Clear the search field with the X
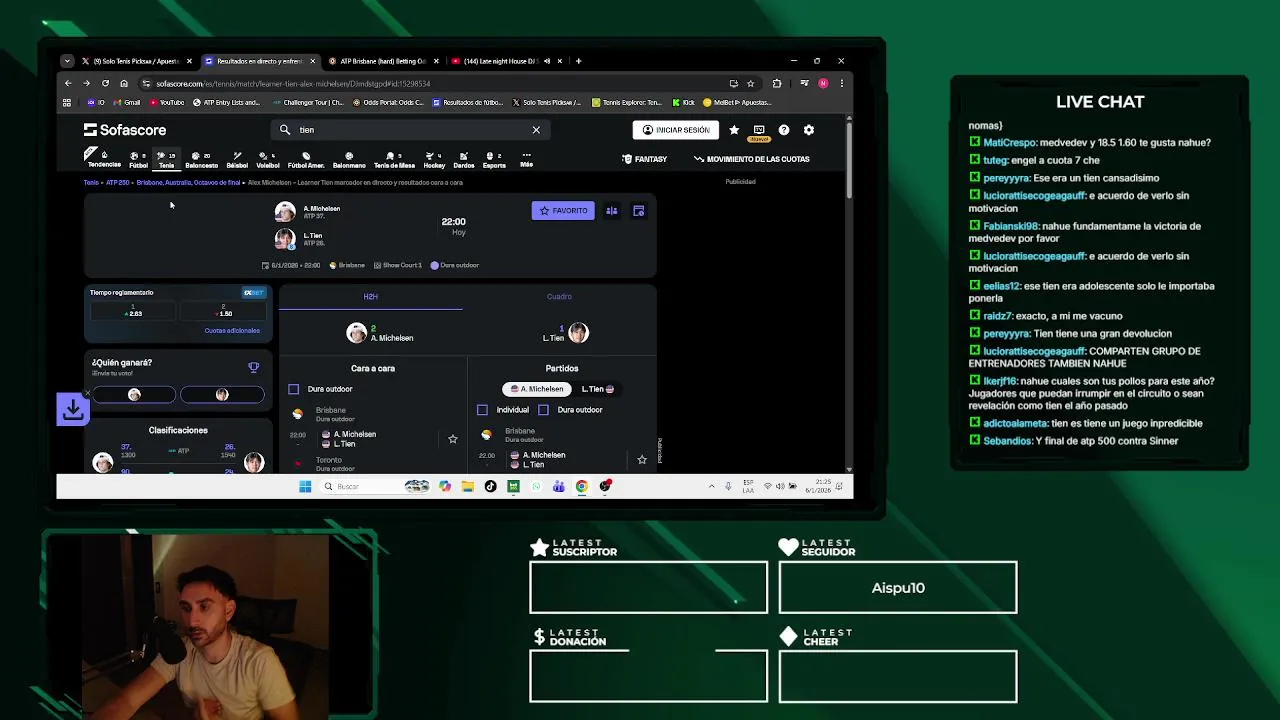 click(x=536, y=130)
